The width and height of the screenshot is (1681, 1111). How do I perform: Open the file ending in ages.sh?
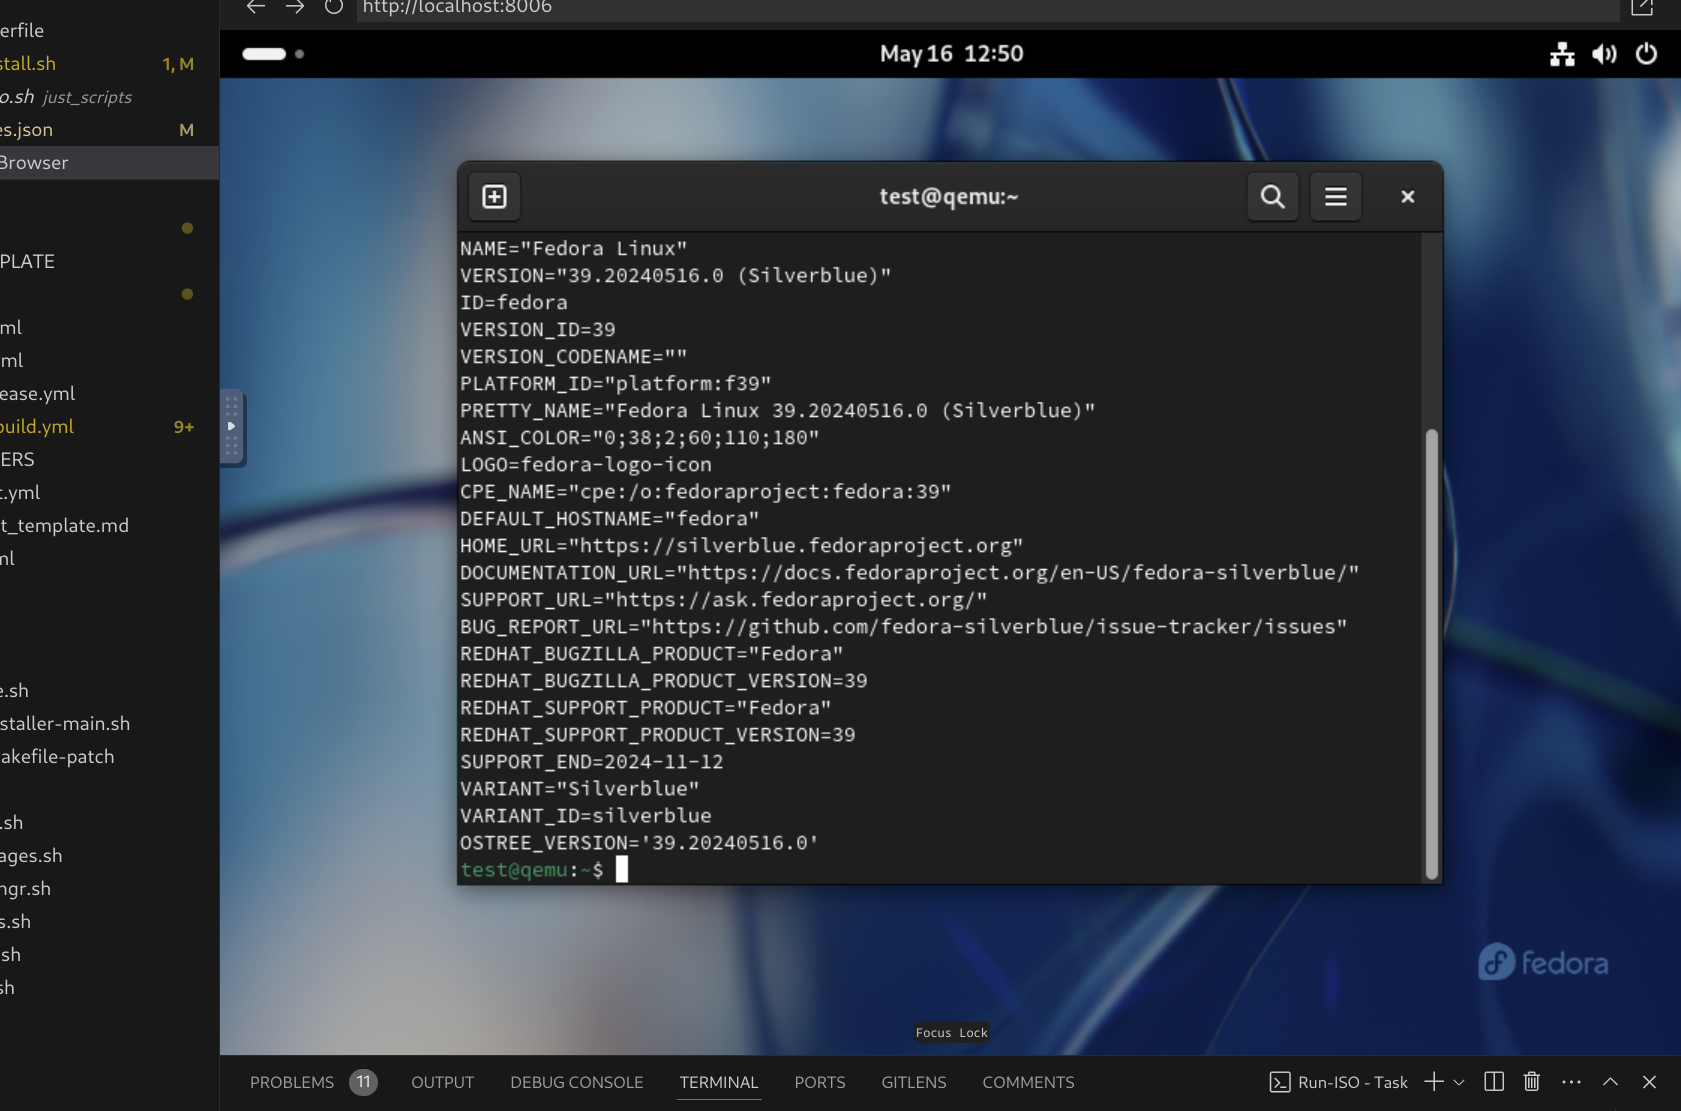[109, 856]
